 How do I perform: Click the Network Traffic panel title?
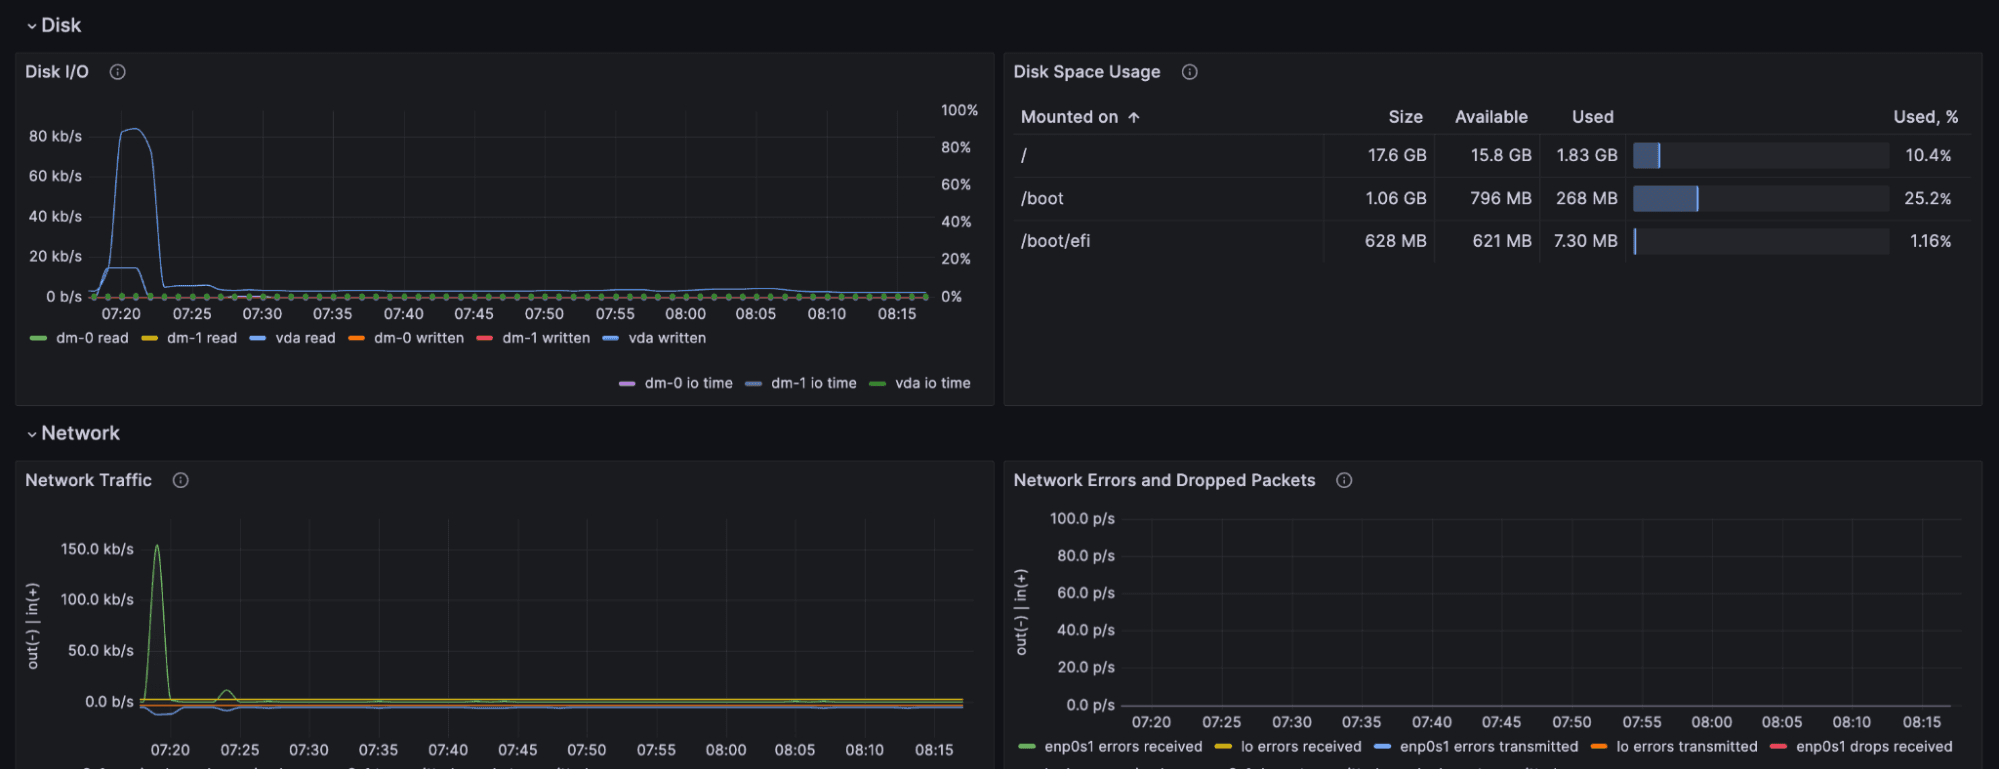[x=88, y=480]
